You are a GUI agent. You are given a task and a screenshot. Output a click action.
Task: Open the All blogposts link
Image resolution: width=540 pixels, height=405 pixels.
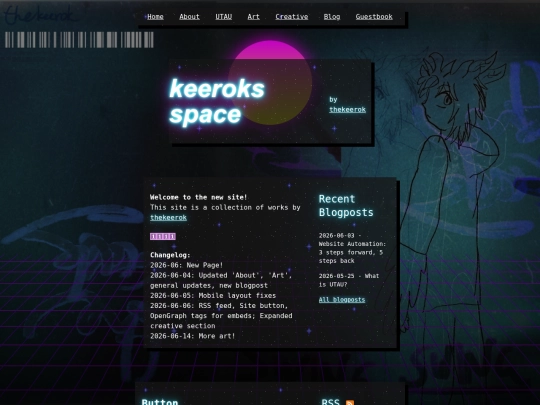(x=342, y=300)
